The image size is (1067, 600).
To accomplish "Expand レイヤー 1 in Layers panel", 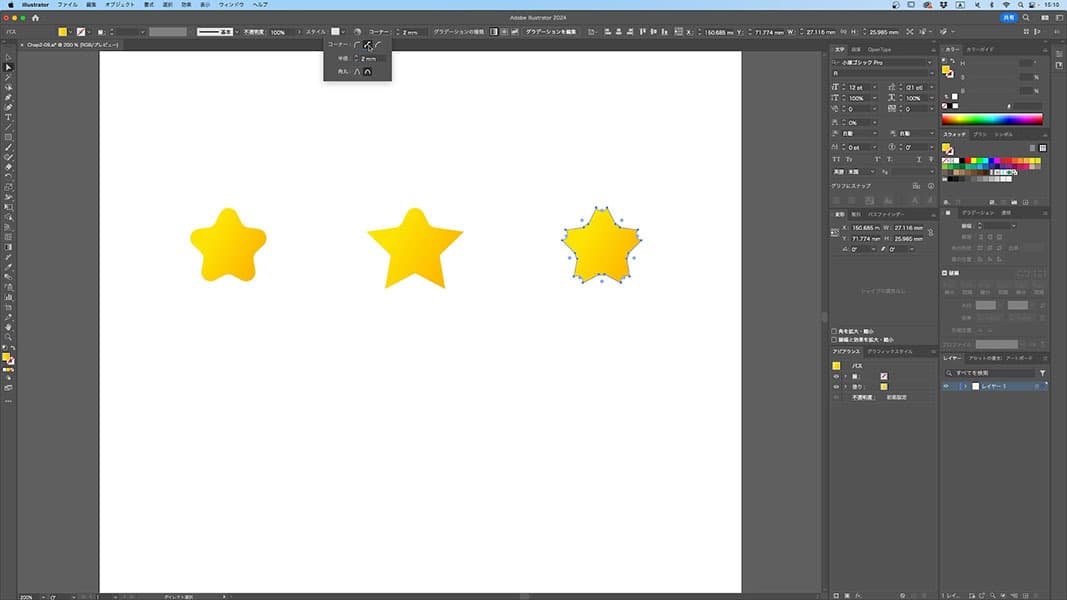I will pos(964,386).
